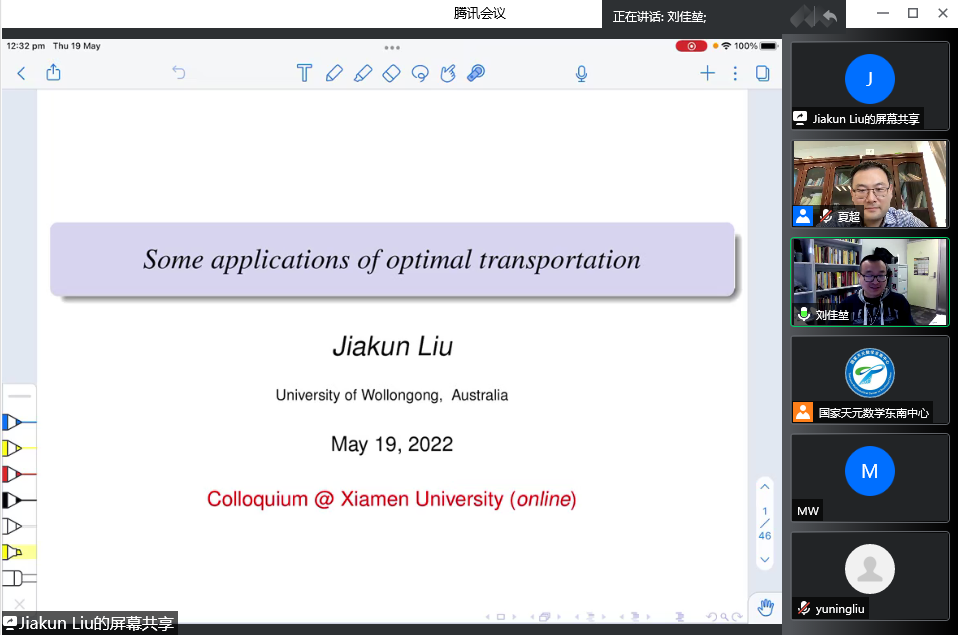Select the Pen tool in toolbar

334,73
